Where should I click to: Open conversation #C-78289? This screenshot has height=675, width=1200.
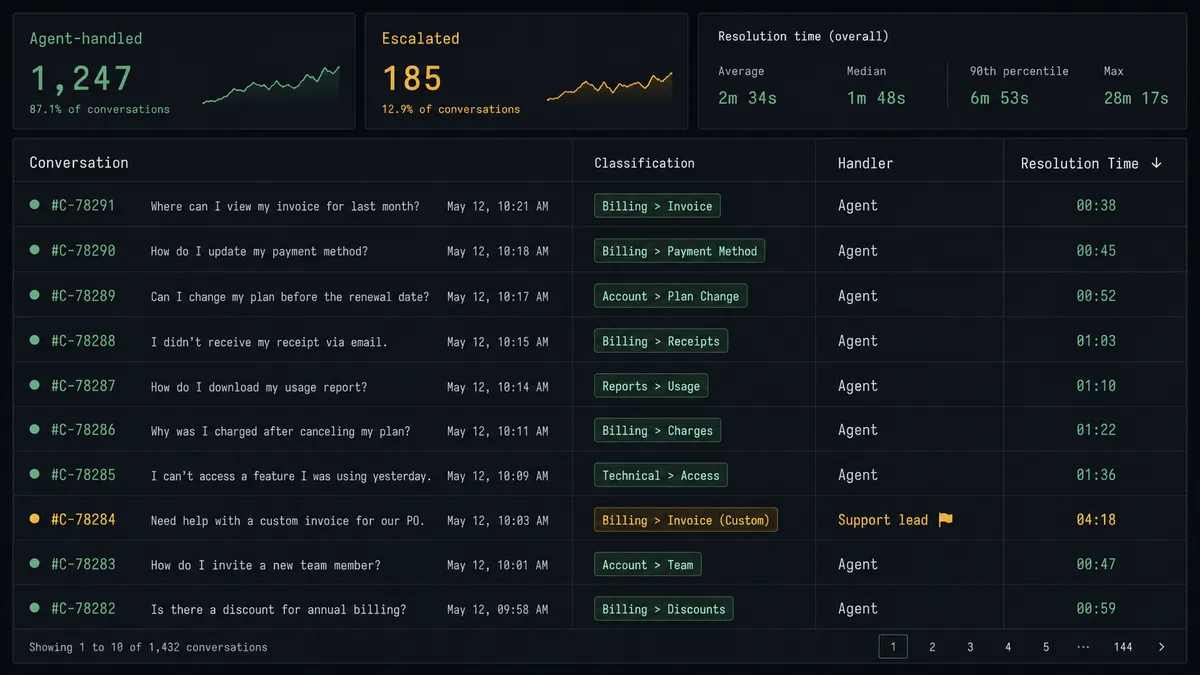point(83,295)
